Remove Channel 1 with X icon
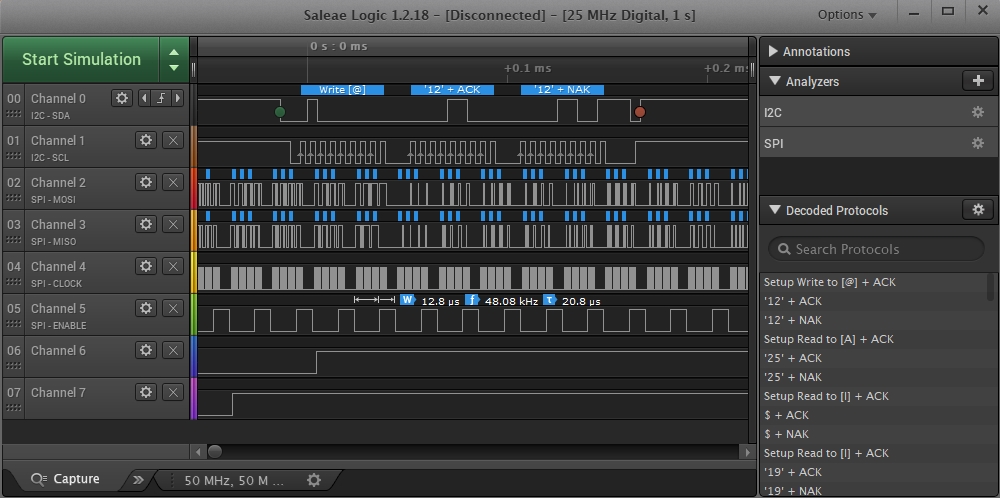Image resolution: width=1000 pixels, height=498 pixels. tap(173, 140)
